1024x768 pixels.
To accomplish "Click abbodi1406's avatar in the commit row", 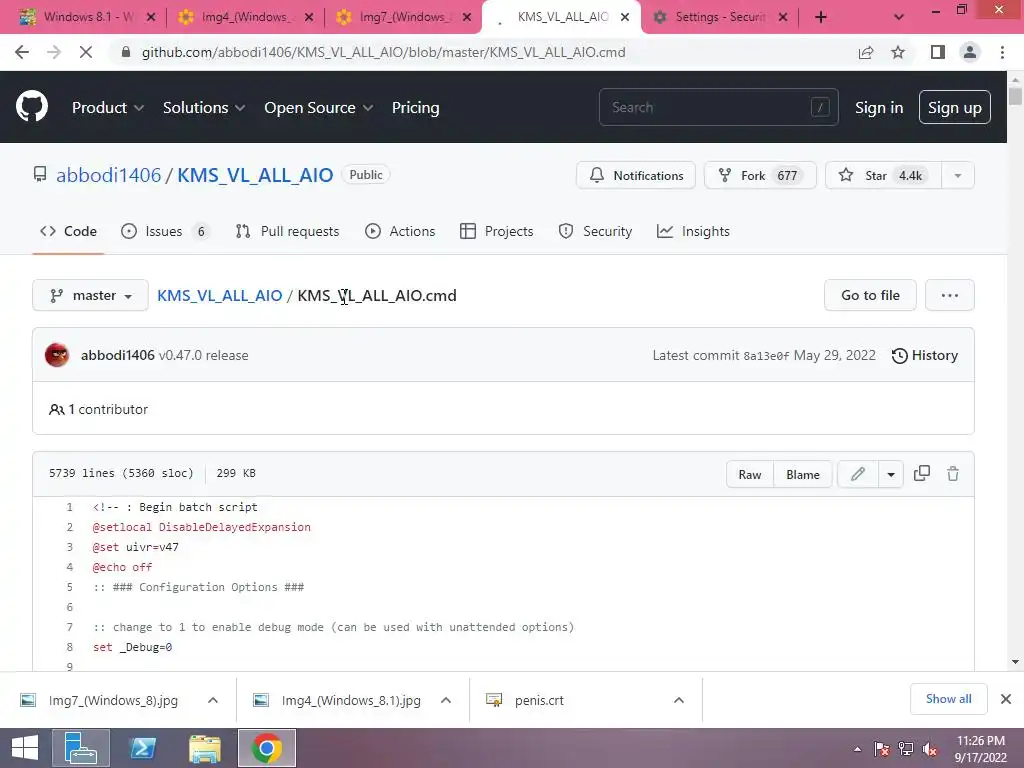I will pyautogui.click(x=57, y=355).
